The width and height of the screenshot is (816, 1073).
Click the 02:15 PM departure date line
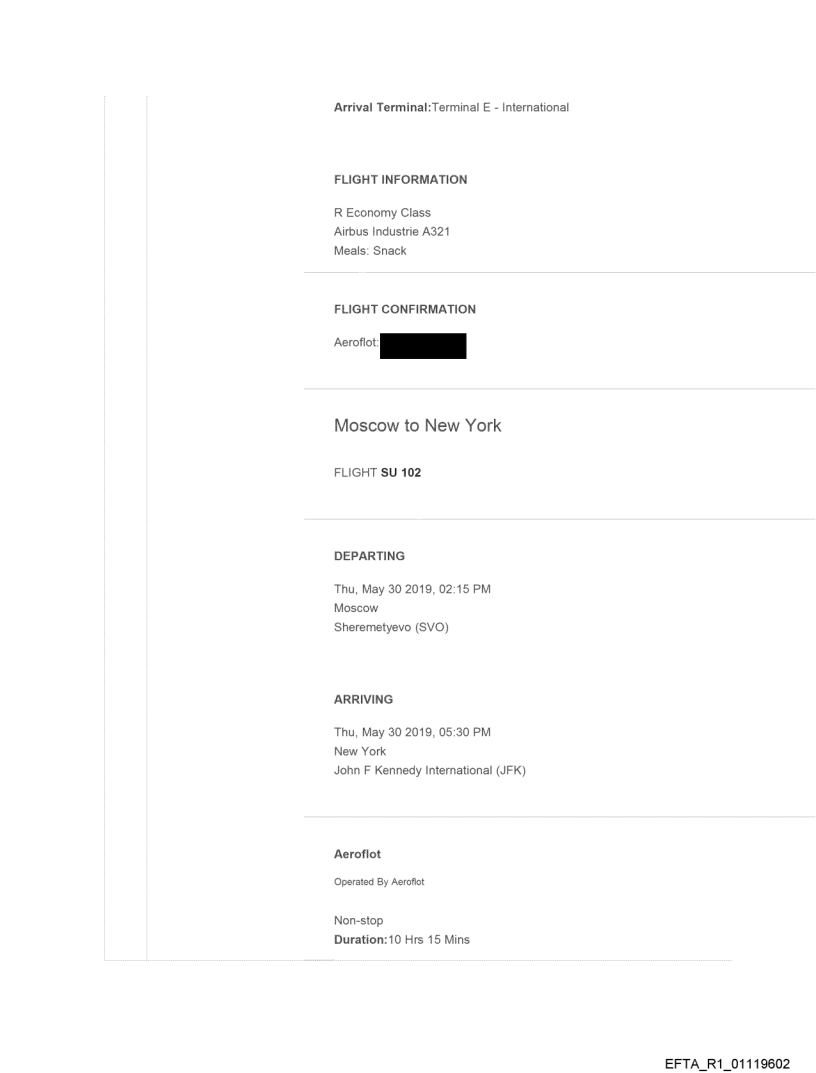pyautogui.click(x=412, y=589)
